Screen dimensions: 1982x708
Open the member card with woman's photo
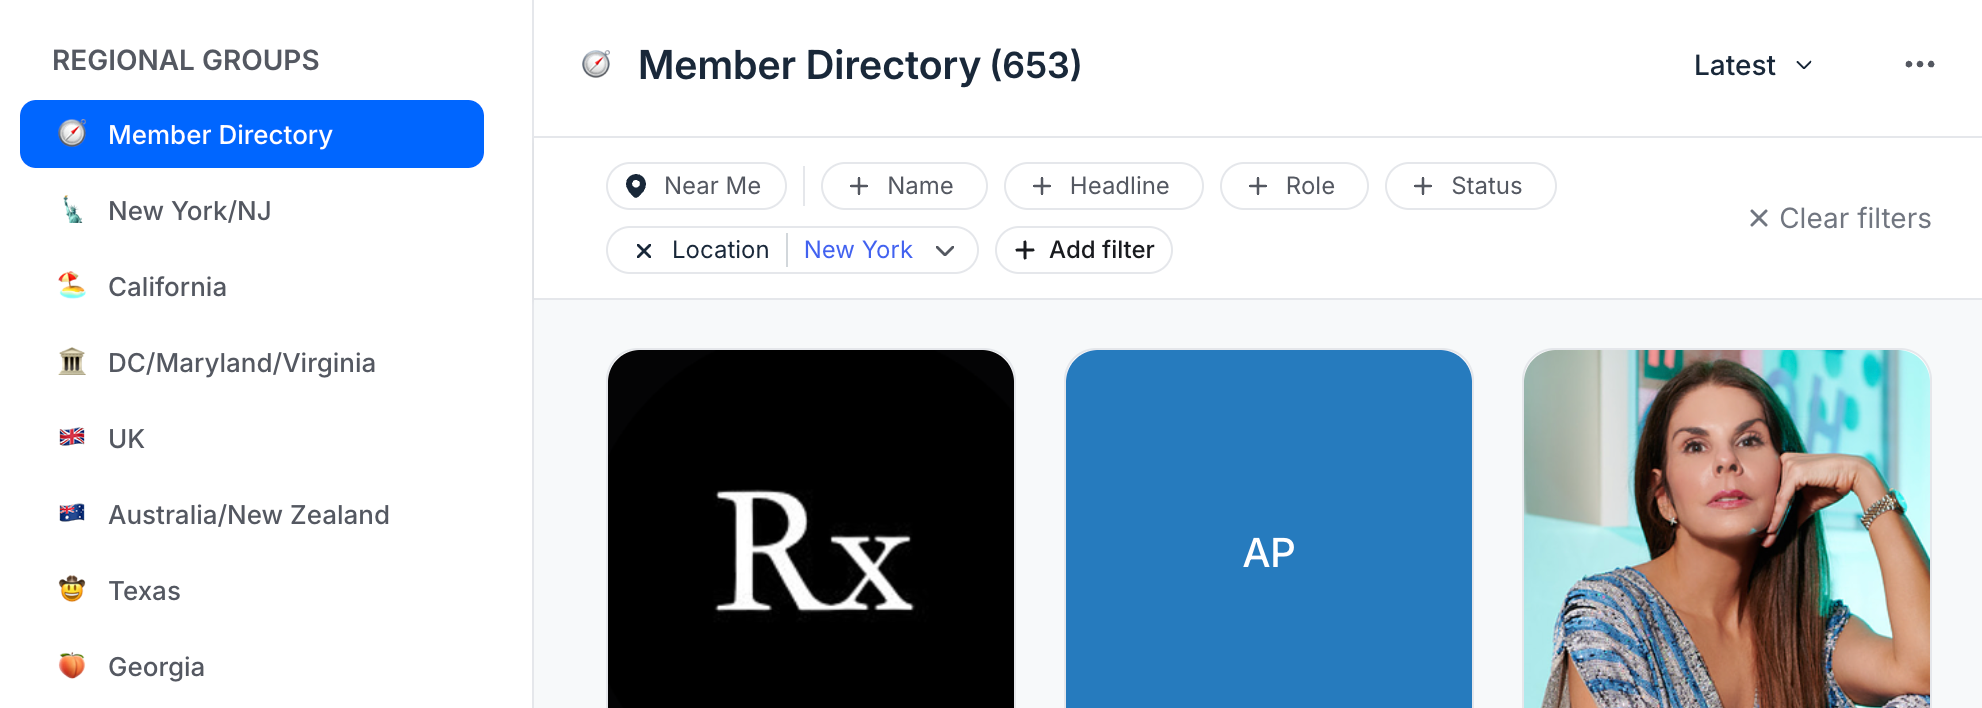tap(1727, 529)
